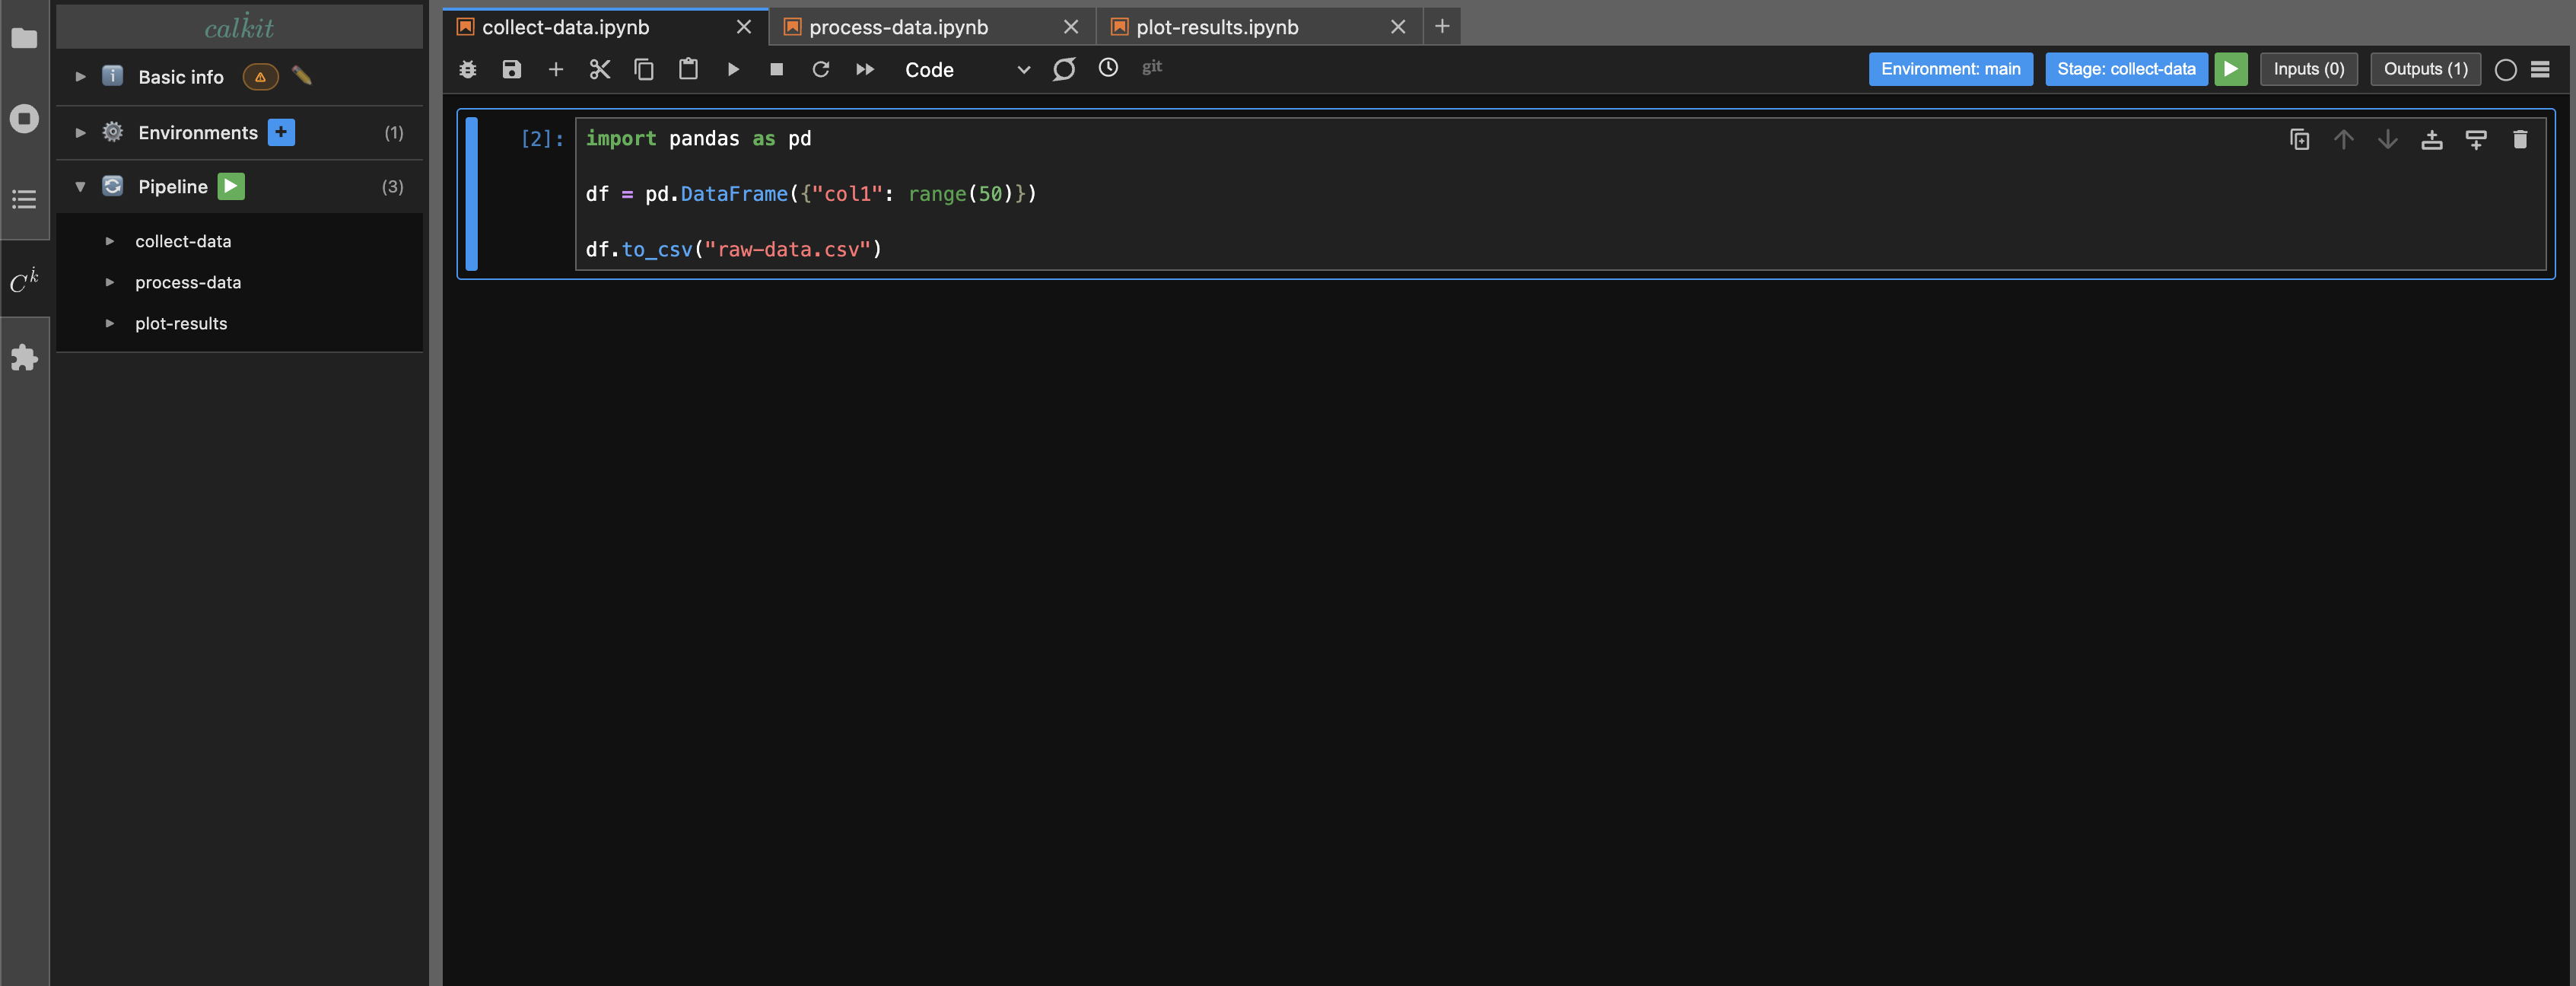The image size is (2576, 986).
Task: Click the save notebook icon
Action: [511, 69]
